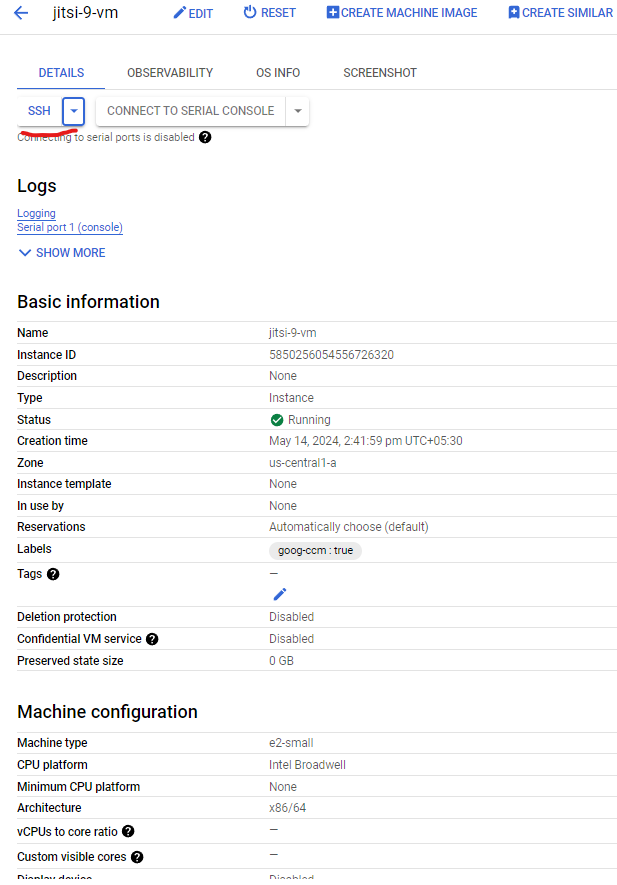Click the green Running status check icon
Viewport: 617px width, 885px height.
pyautogui.click(x=277, y=420)
